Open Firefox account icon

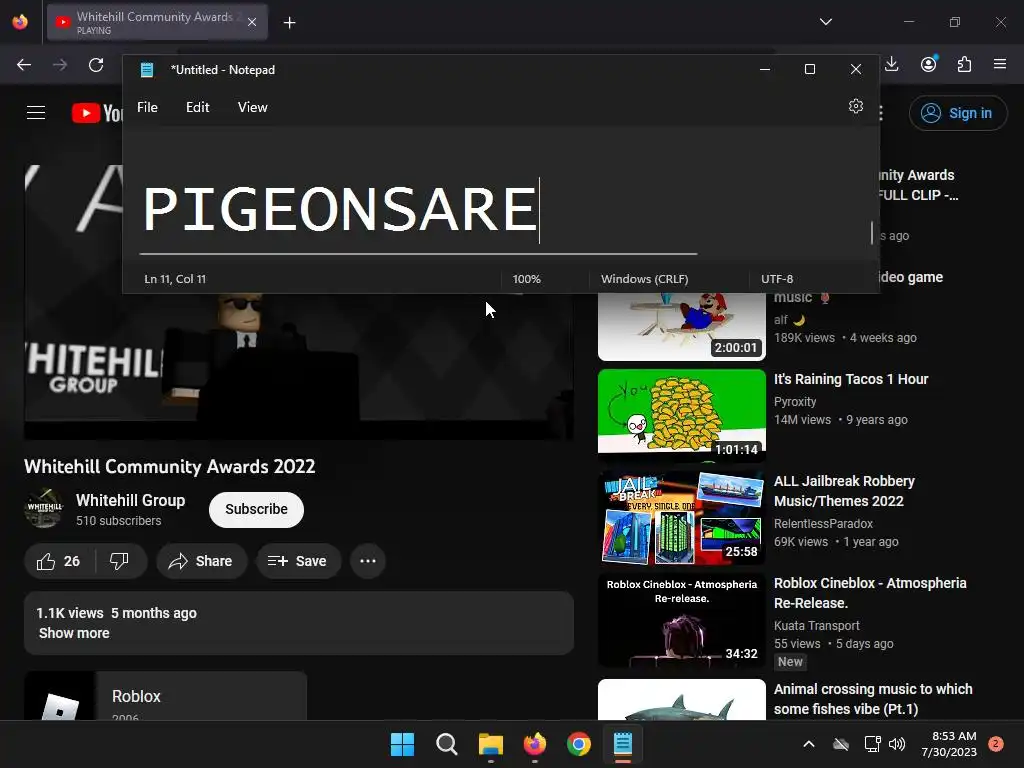pyautogui.click(x=928, y=64)
